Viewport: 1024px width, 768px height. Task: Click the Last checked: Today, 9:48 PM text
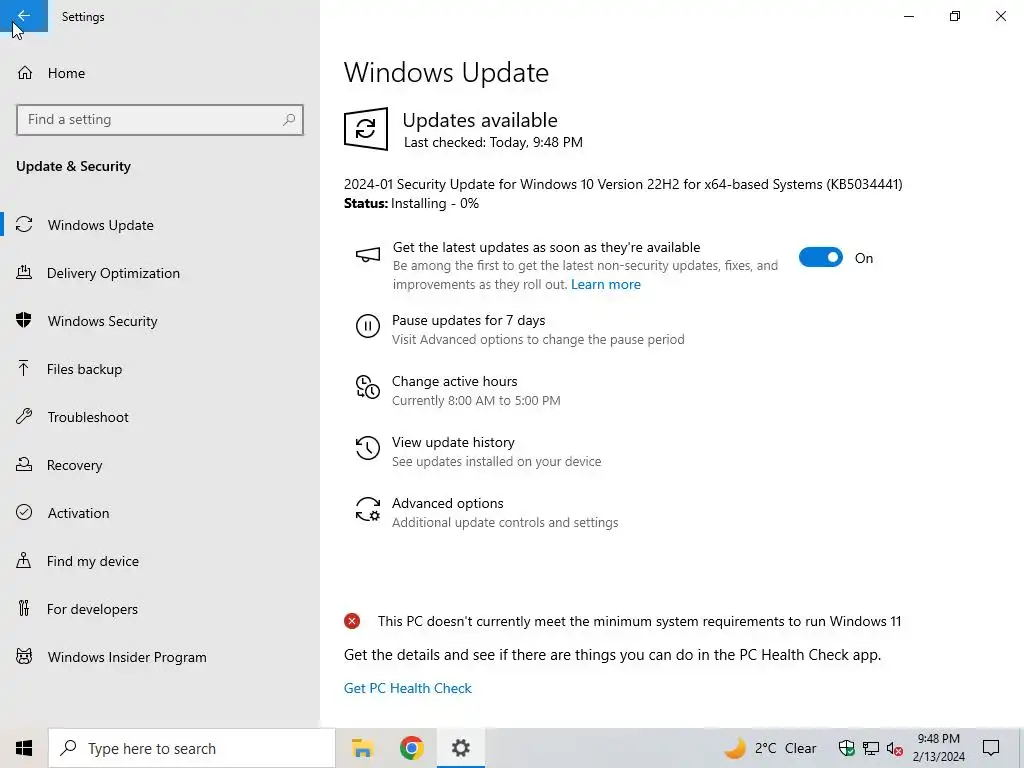coord(493,142)
